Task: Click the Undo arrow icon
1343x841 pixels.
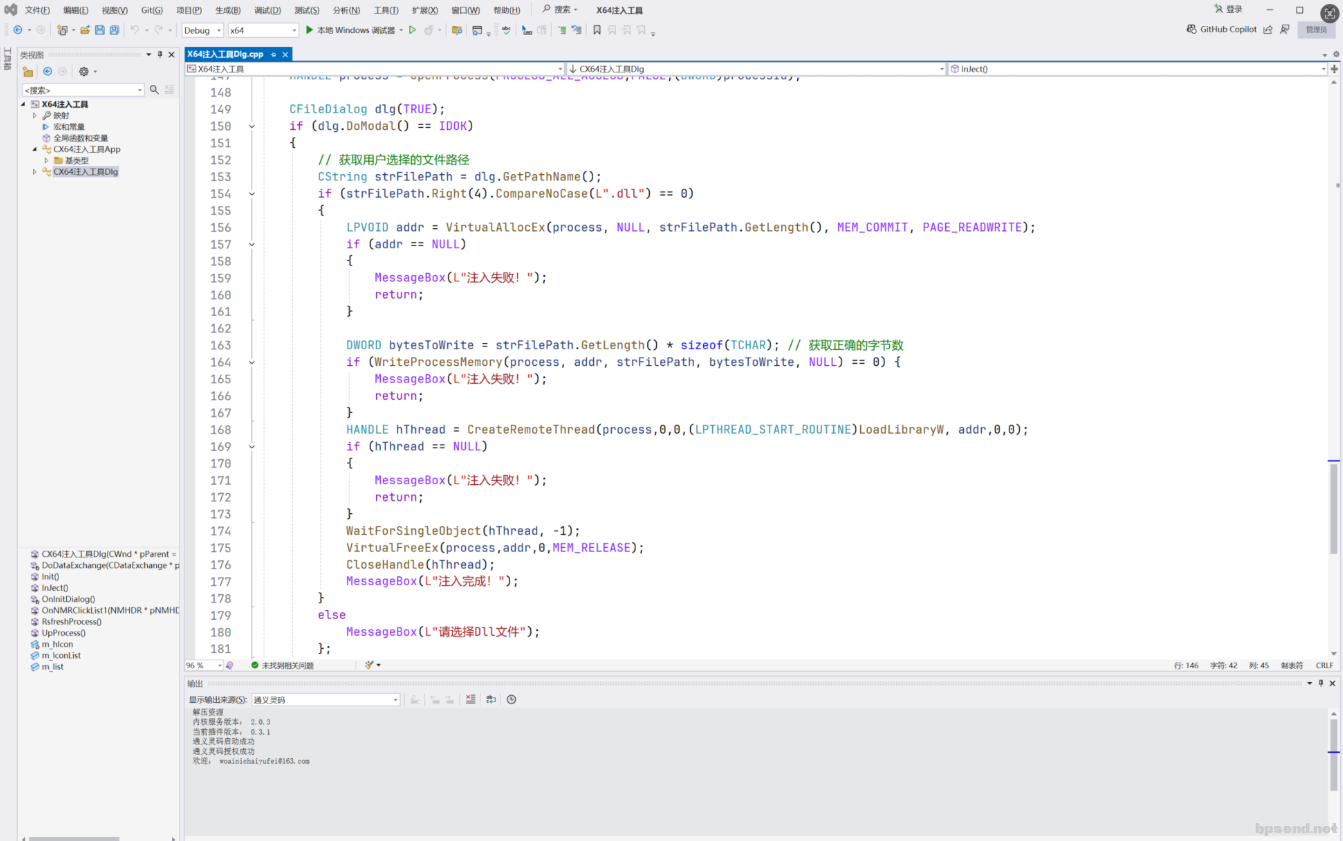Action: click(134, 30)
